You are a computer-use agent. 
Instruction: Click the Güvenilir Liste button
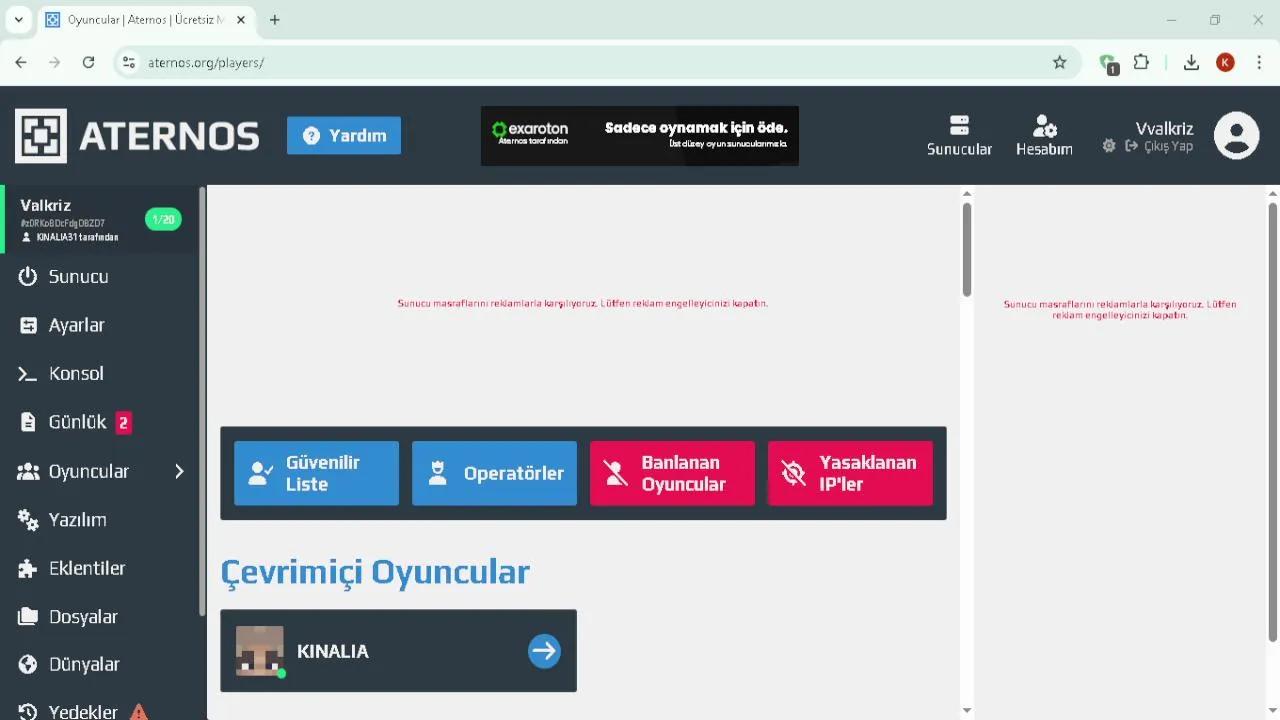click(316, 473)
